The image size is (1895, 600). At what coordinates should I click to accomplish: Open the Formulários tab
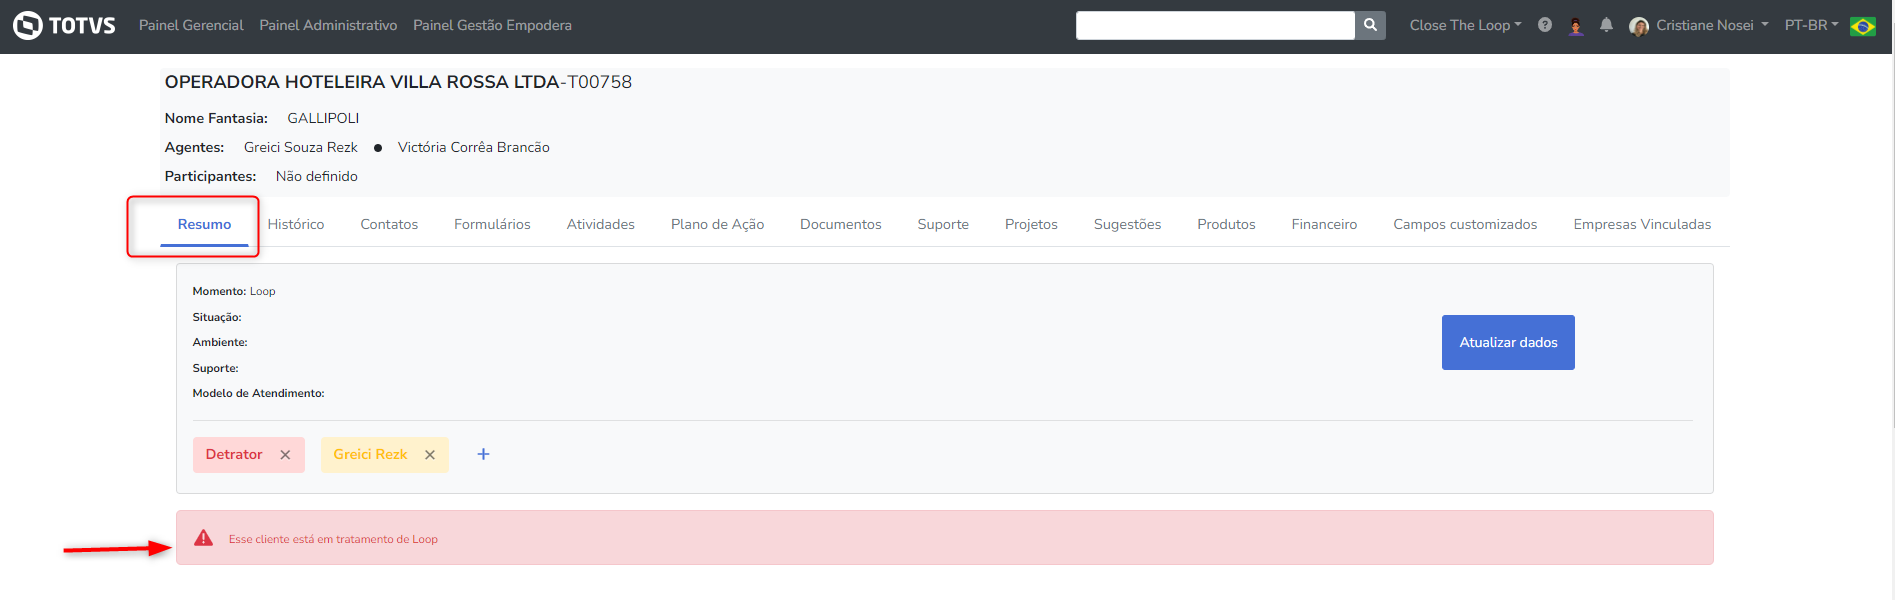pyautogui.click(x=492, y=224)
